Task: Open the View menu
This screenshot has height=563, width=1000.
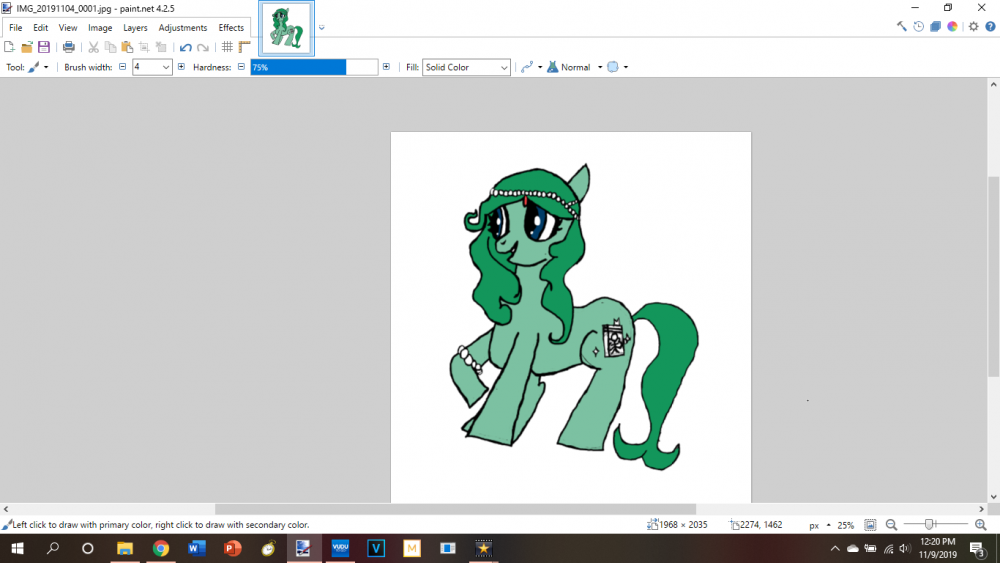Action: pos(68,27)
